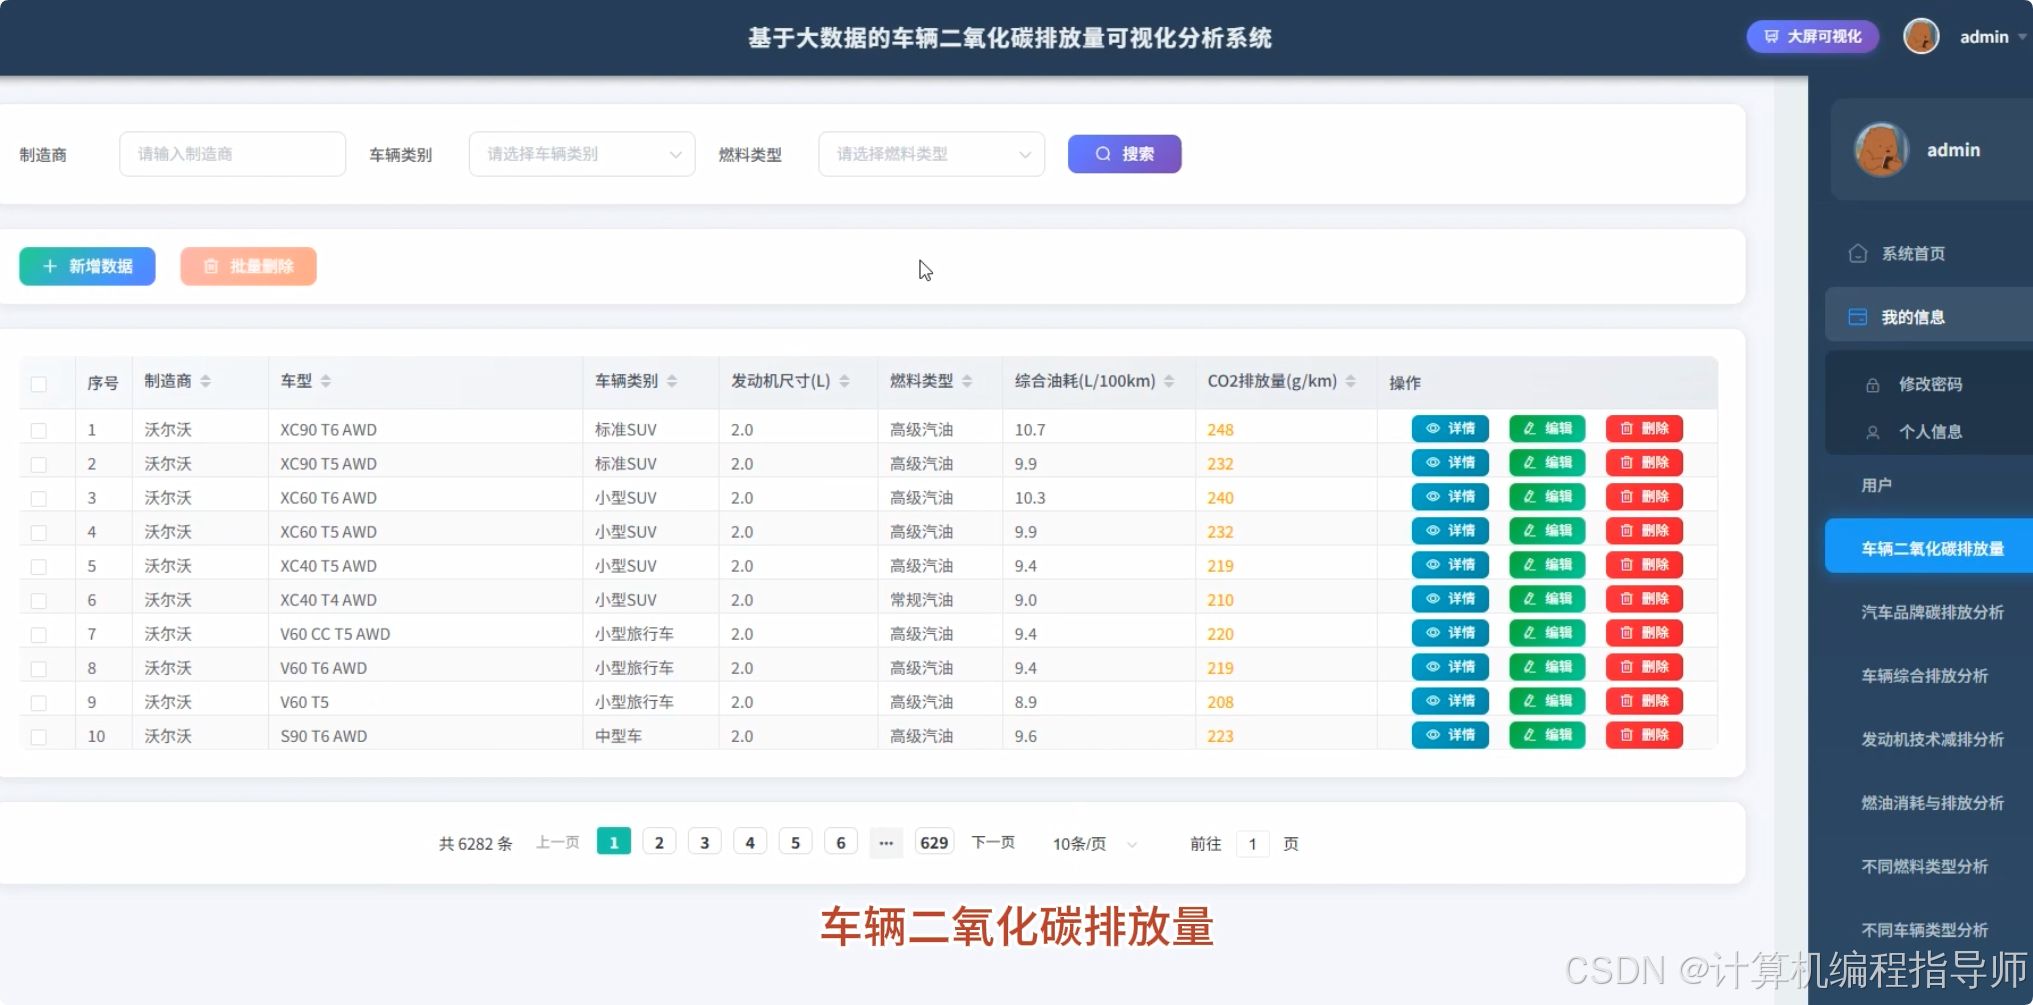Open the 请选择燃料类型 dropdown

coord(930,153)
